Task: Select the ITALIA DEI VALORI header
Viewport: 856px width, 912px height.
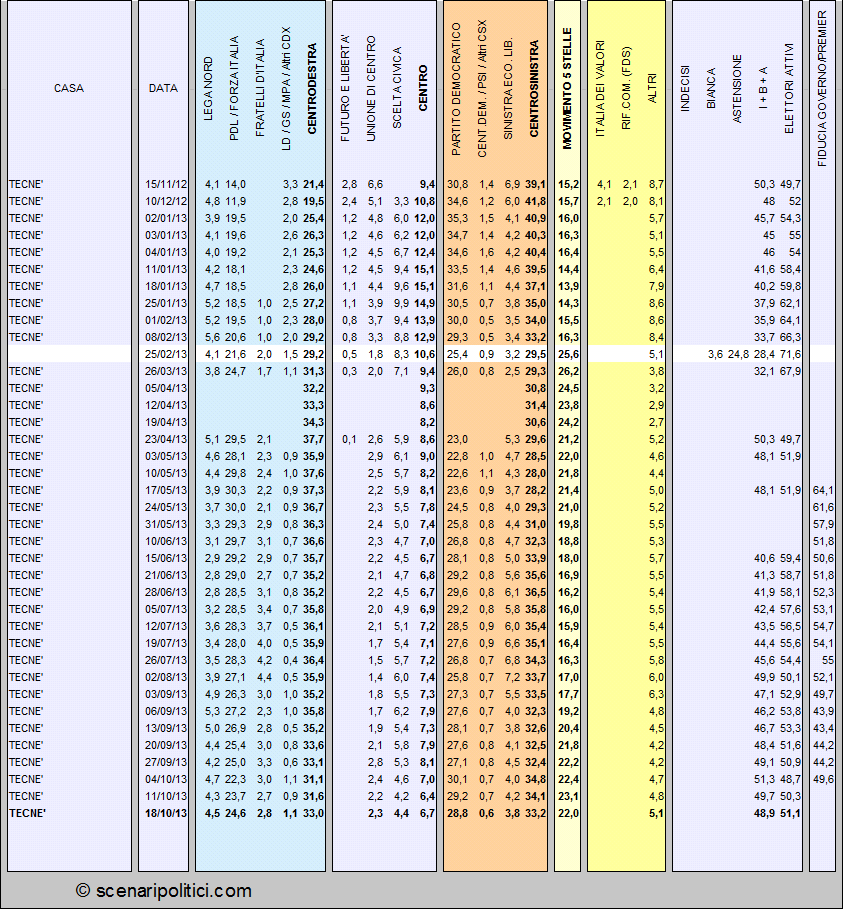Action: 600,89
